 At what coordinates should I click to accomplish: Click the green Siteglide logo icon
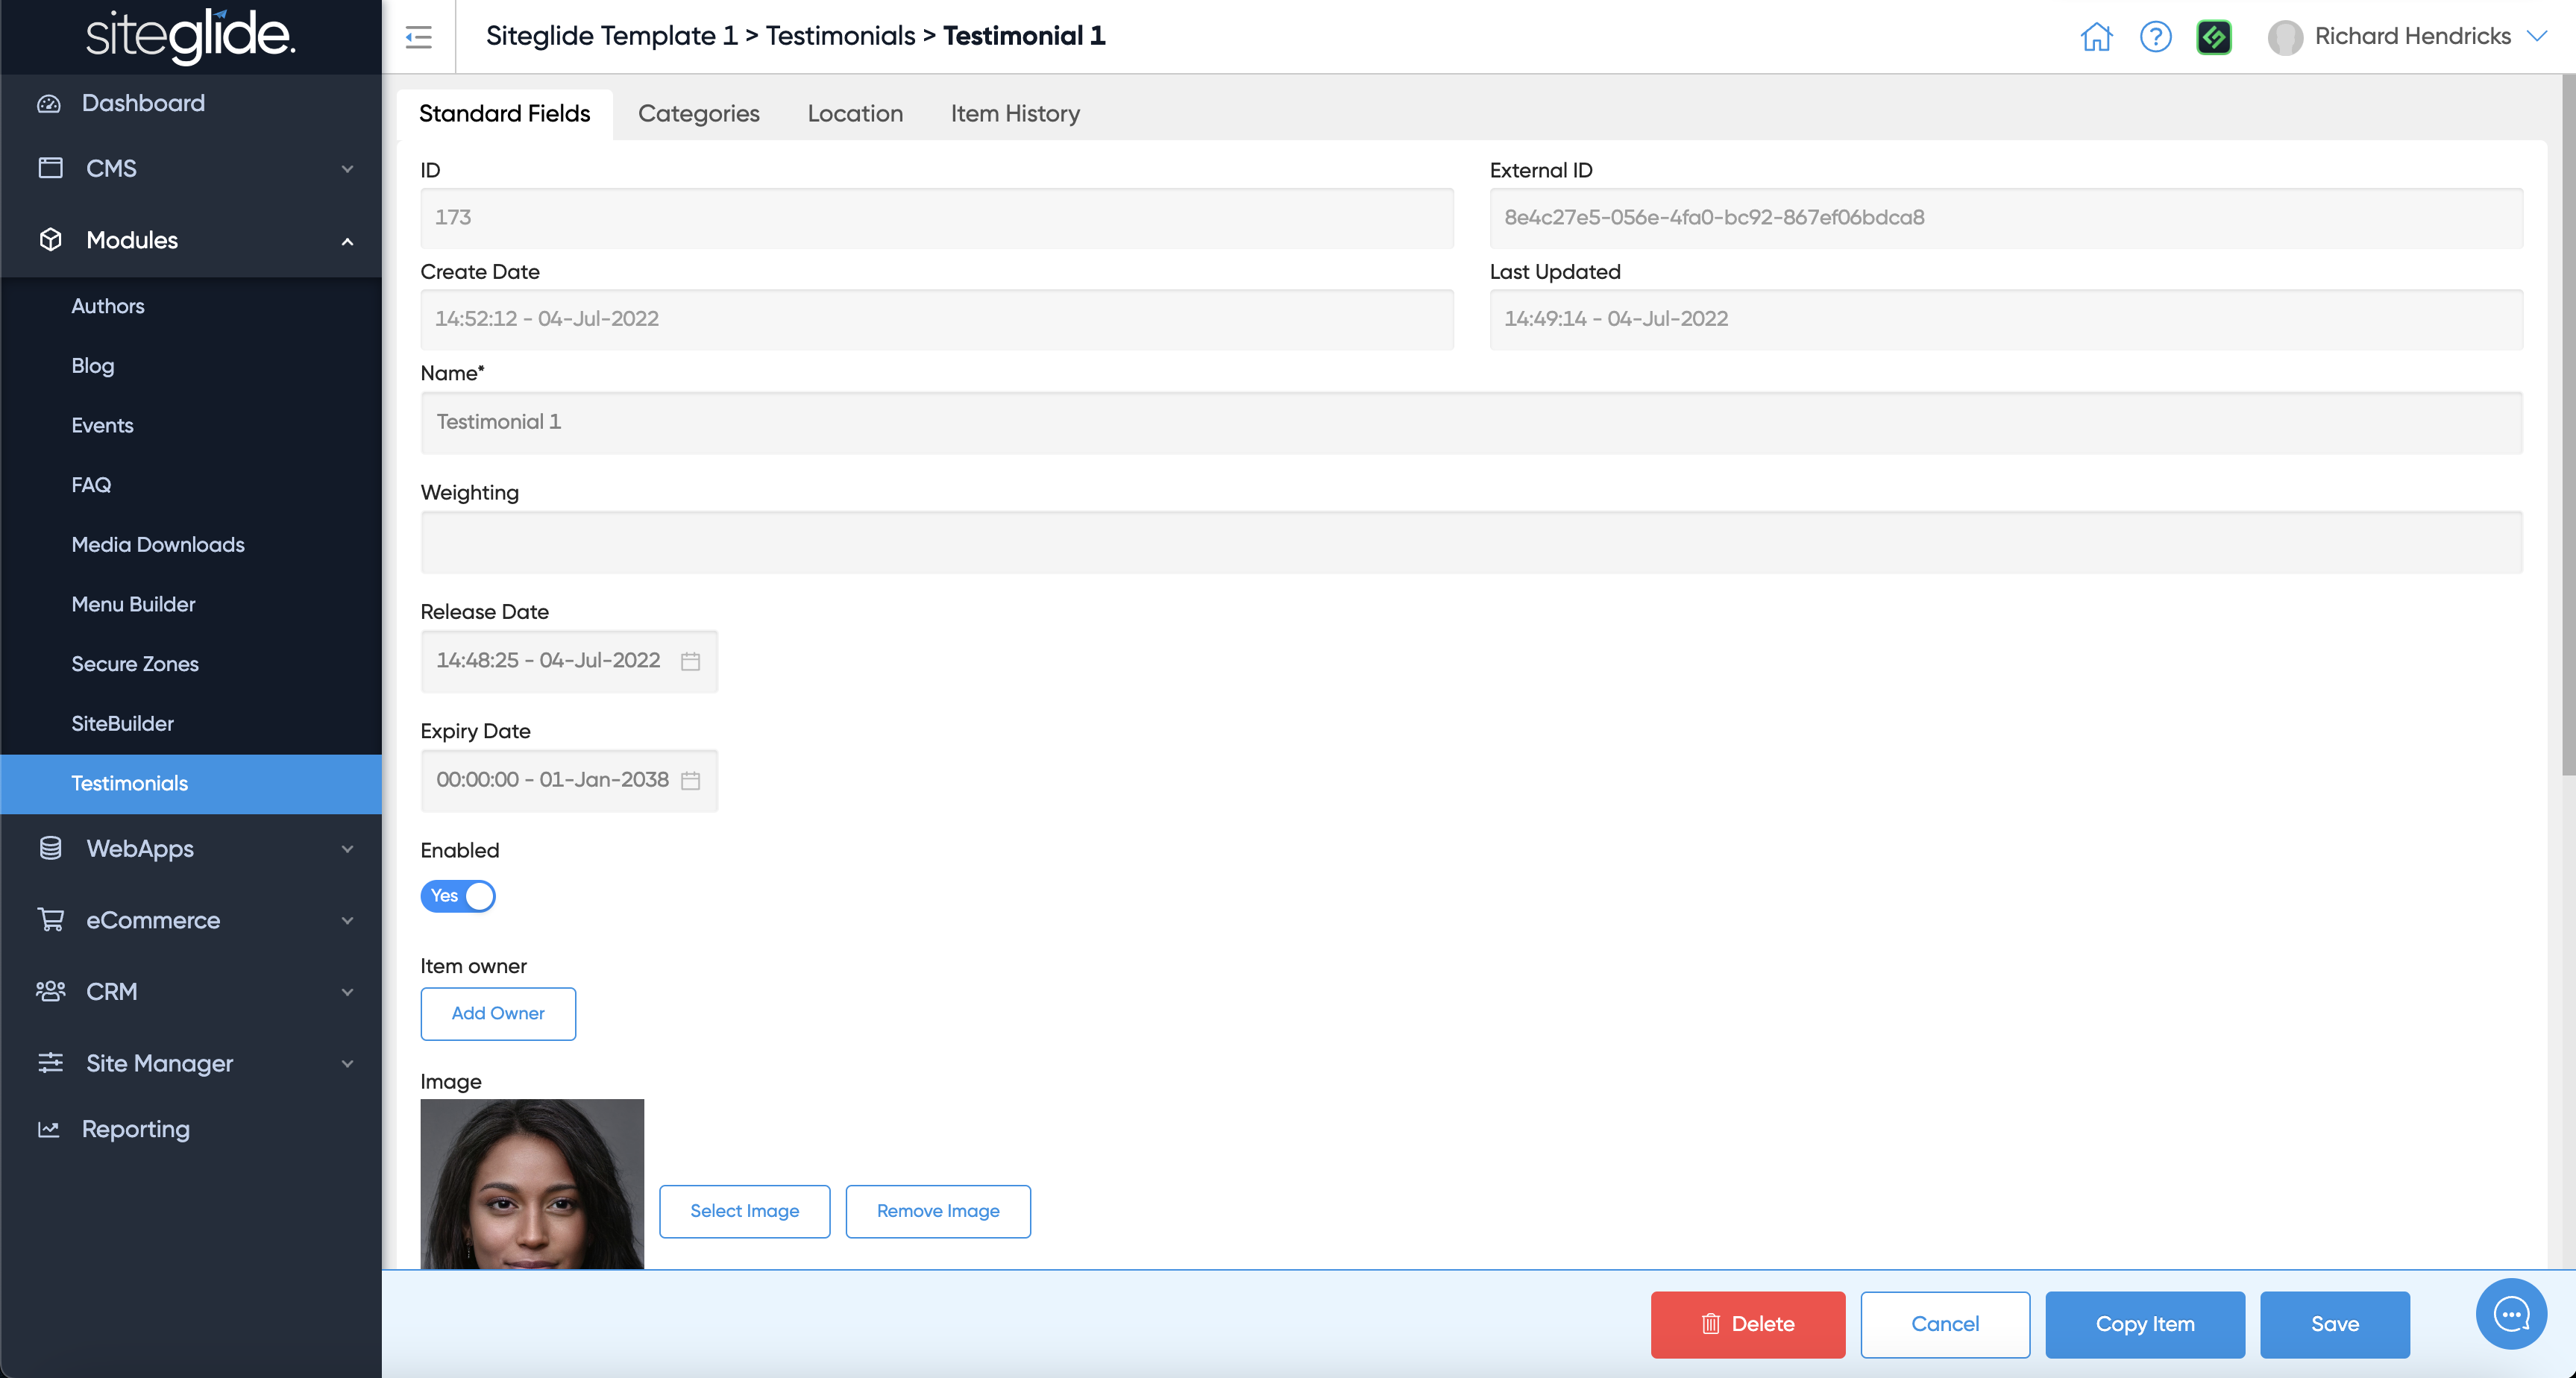(2214, 37)
